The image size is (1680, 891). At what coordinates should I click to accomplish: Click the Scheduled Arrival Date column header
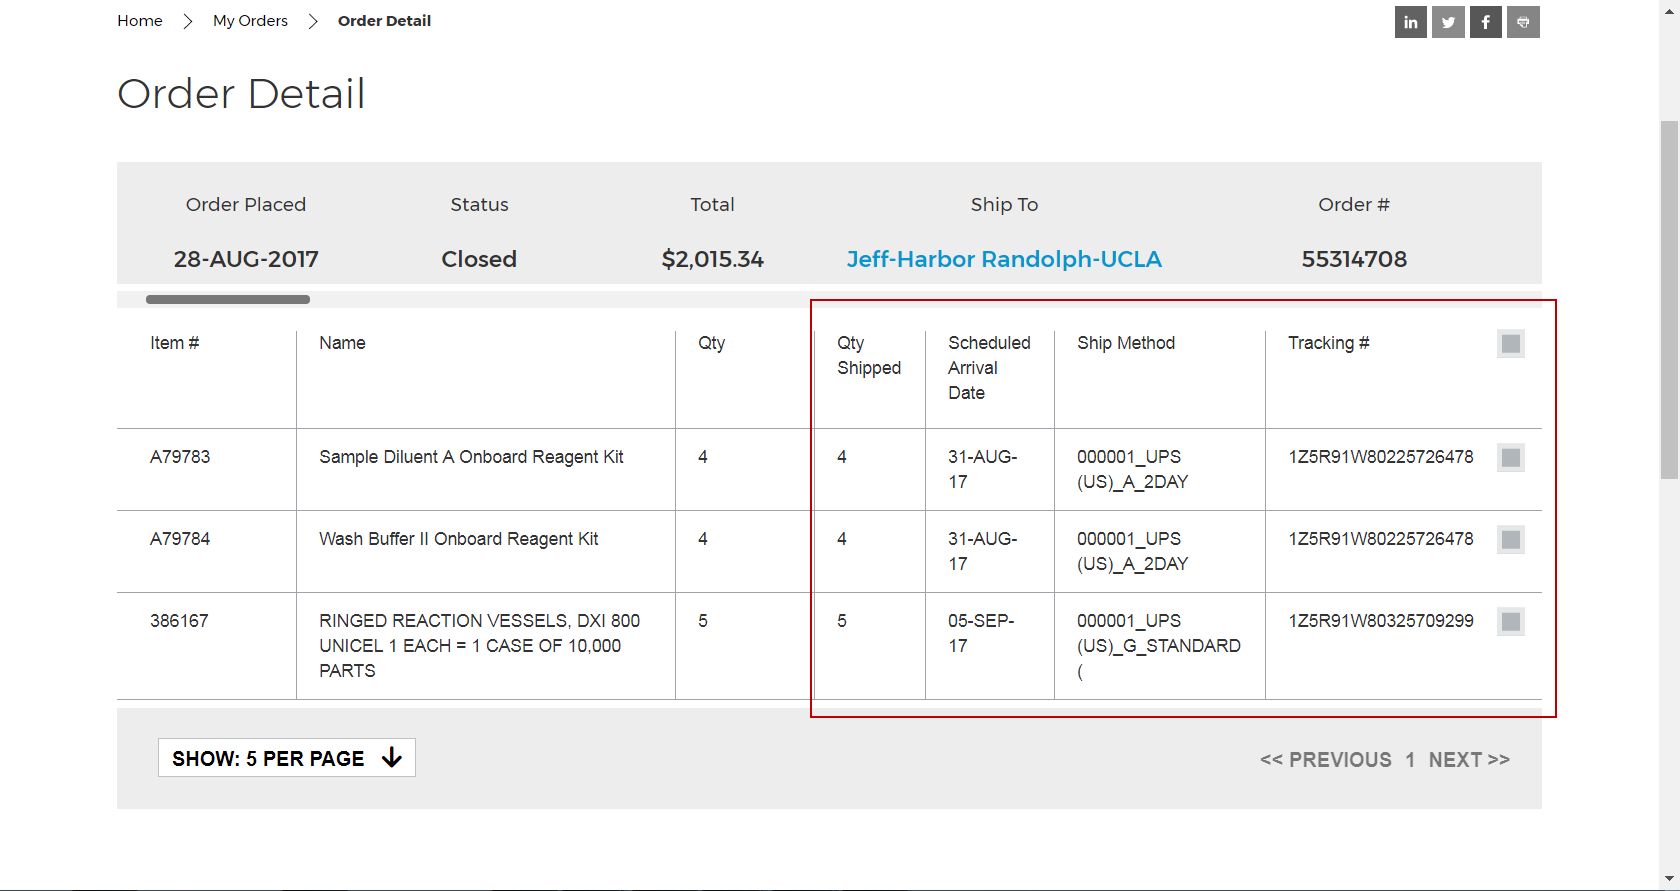(989, 368)
